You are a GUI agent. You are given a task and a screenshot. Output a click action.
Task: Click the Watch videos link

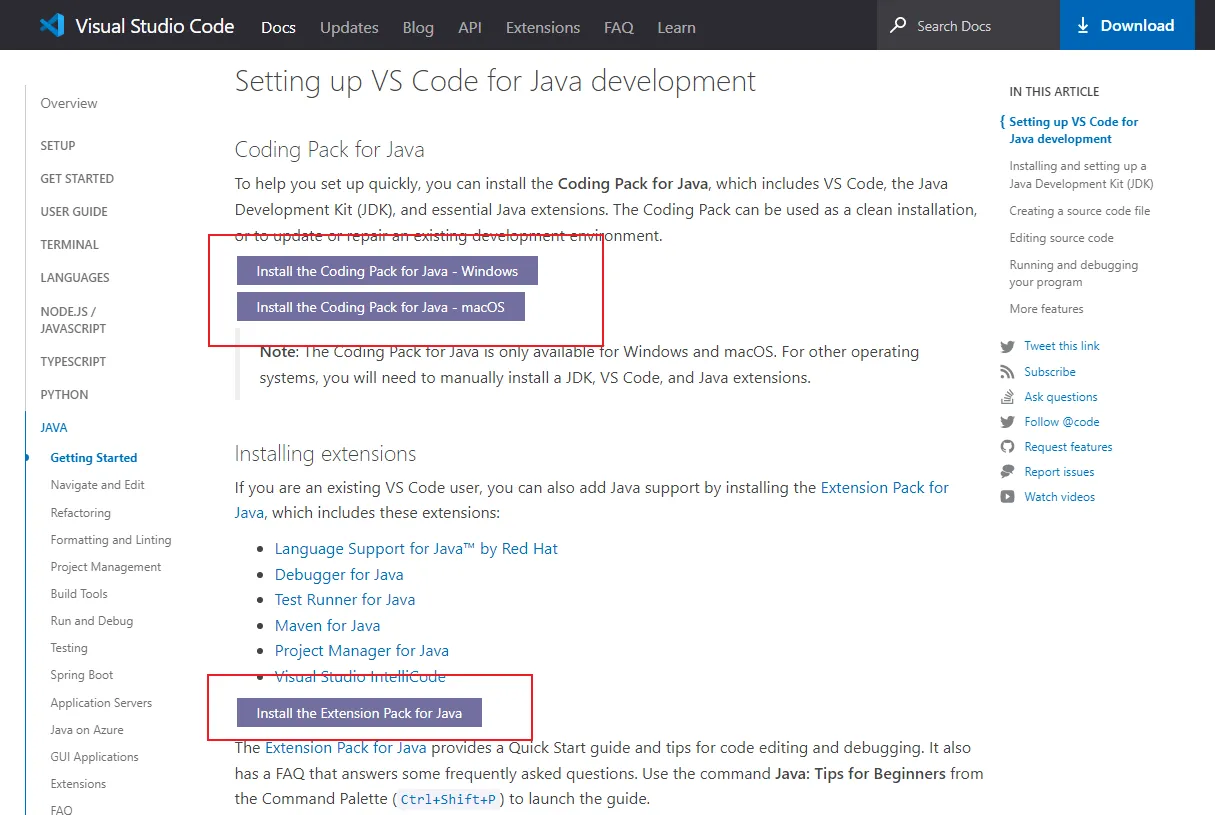click(1059, 497)
